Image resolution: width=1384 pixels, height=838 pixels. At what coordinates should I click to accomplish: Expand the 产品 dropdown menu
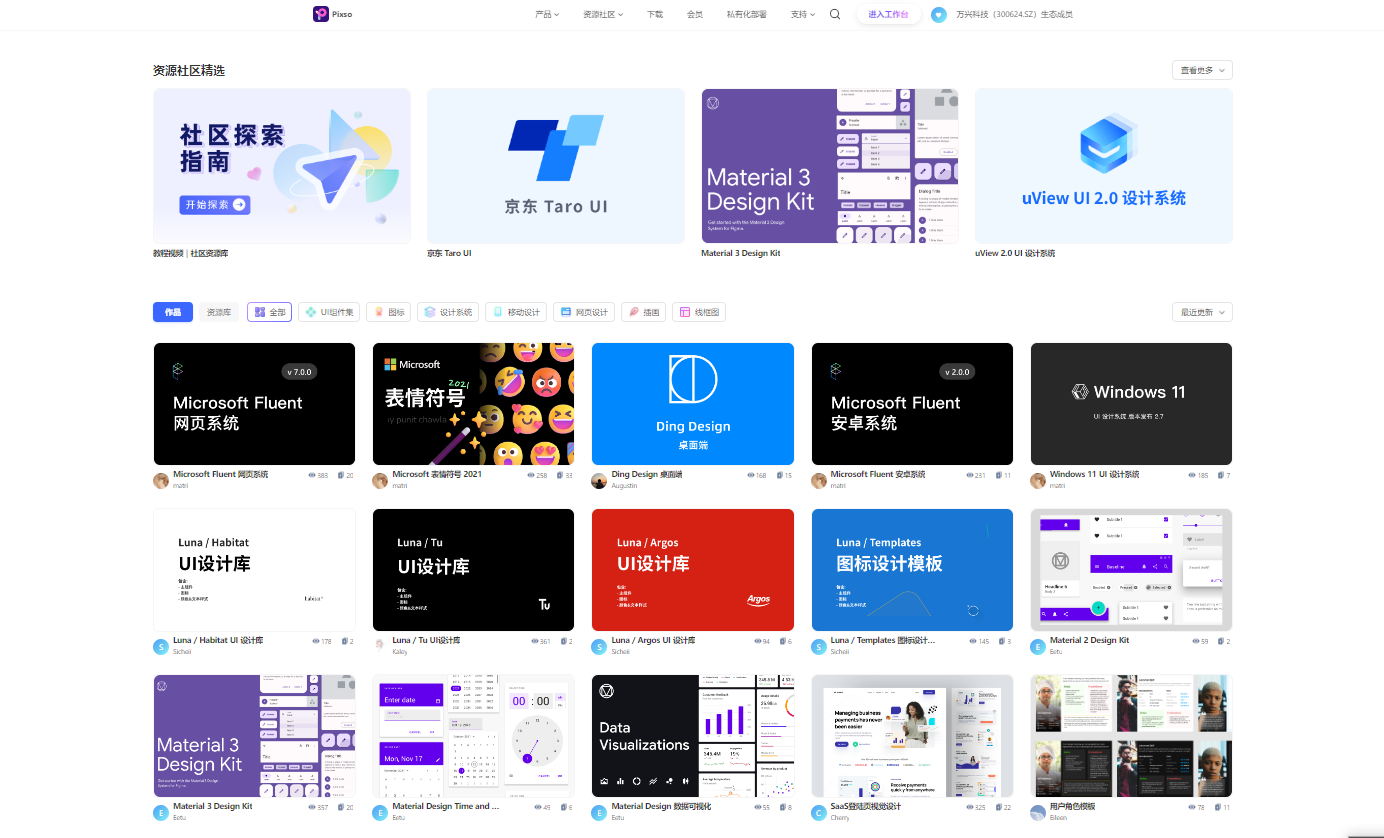(547, 14)
